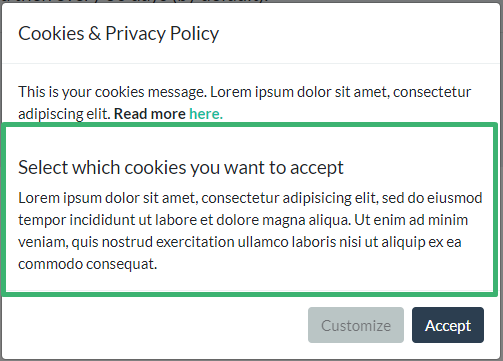
Task: Click the line starting "veniam, quis nostrud exercitation"
Action: [240, 242]
